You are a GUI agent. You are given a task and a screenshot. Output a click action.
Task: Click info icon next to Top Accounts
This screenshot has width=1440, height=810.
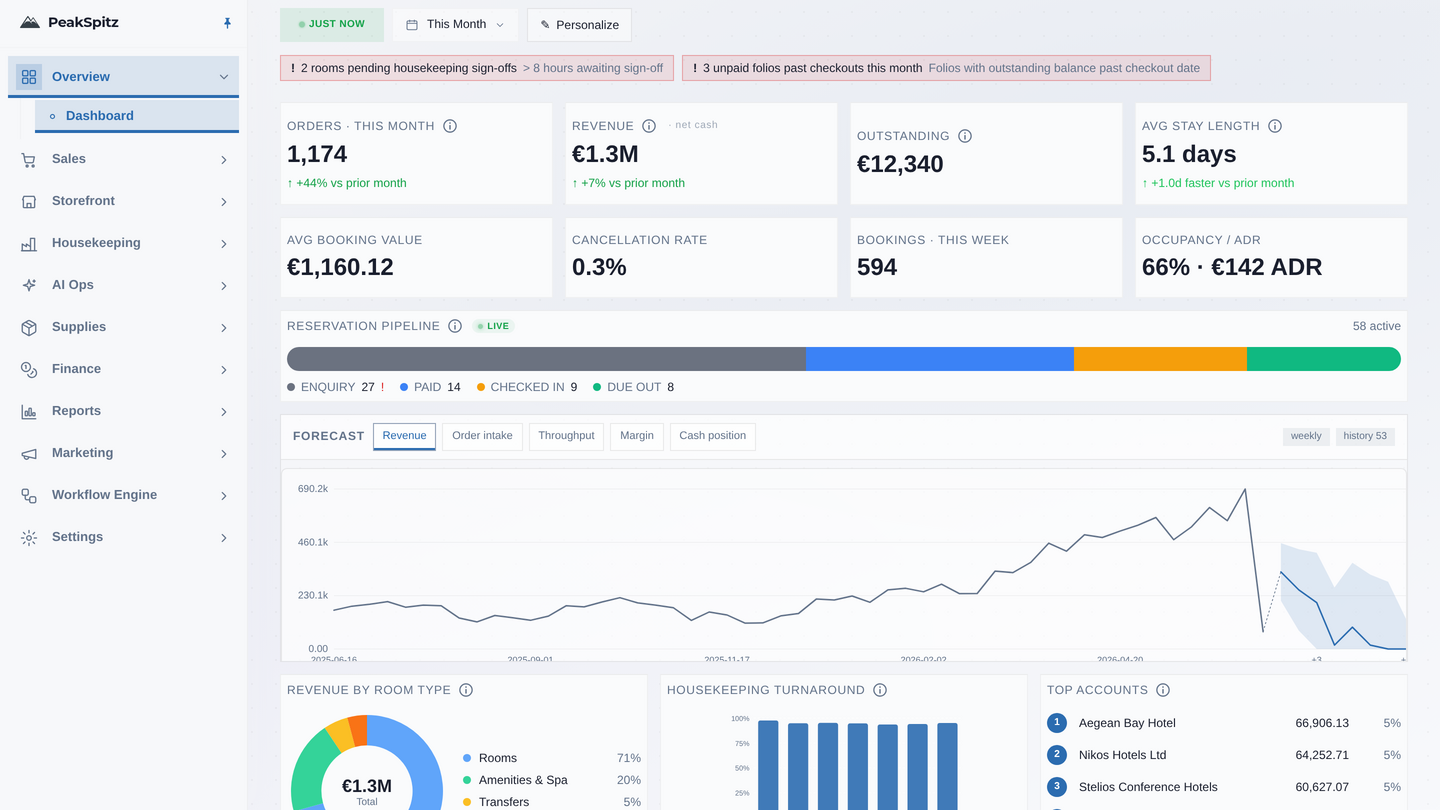click(1163, 690)
